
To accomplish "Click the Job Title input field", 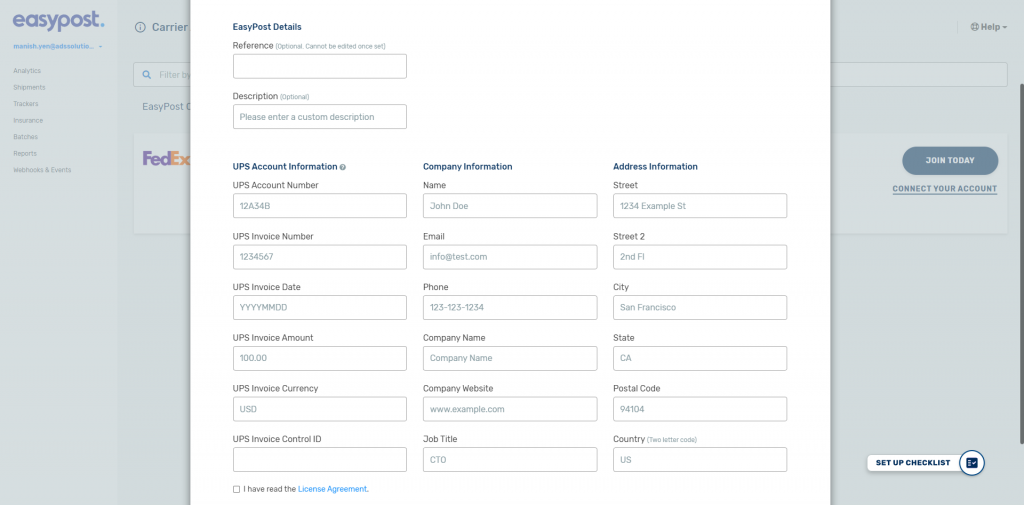I will pos(510,460).
